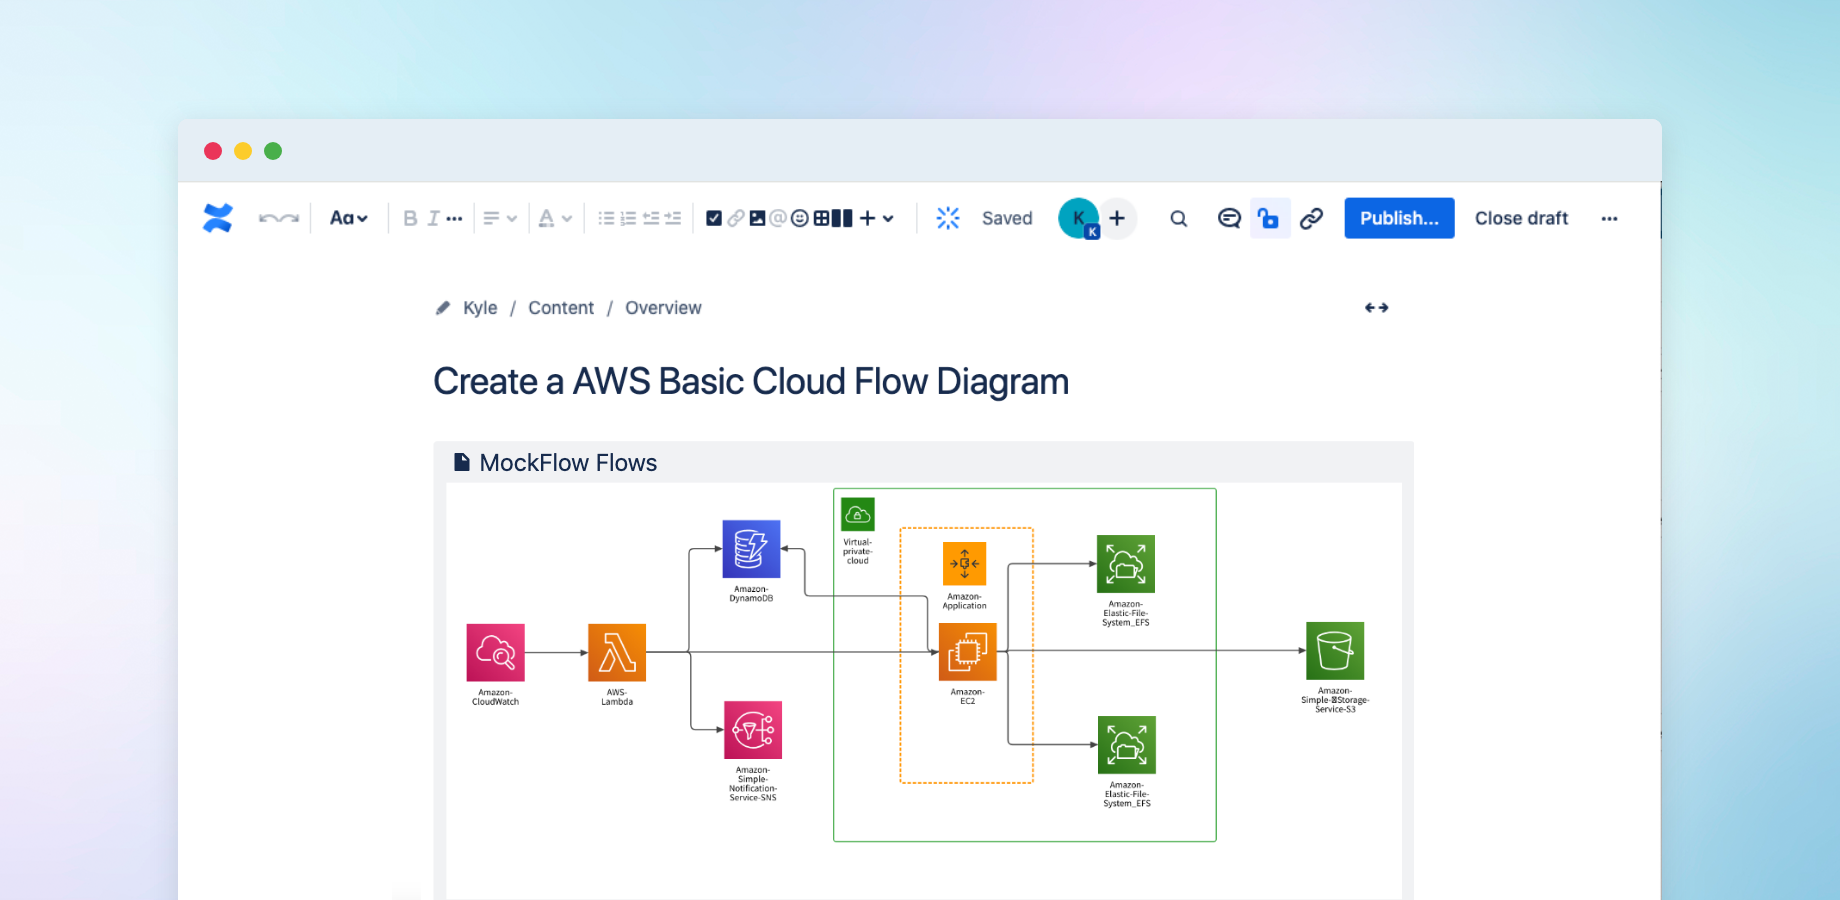
Task: Redo the last undone edit
Action: [290, 218]
